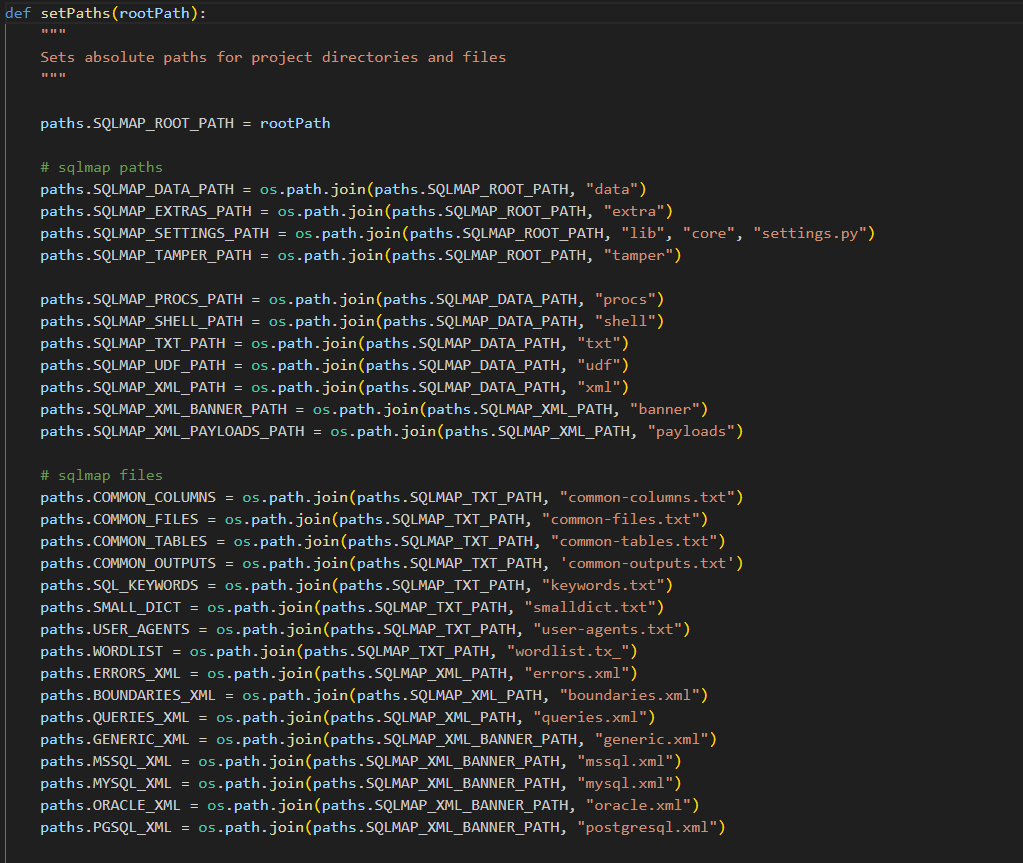
Task: Click the "banner" string literal
Action: [665, 409]
